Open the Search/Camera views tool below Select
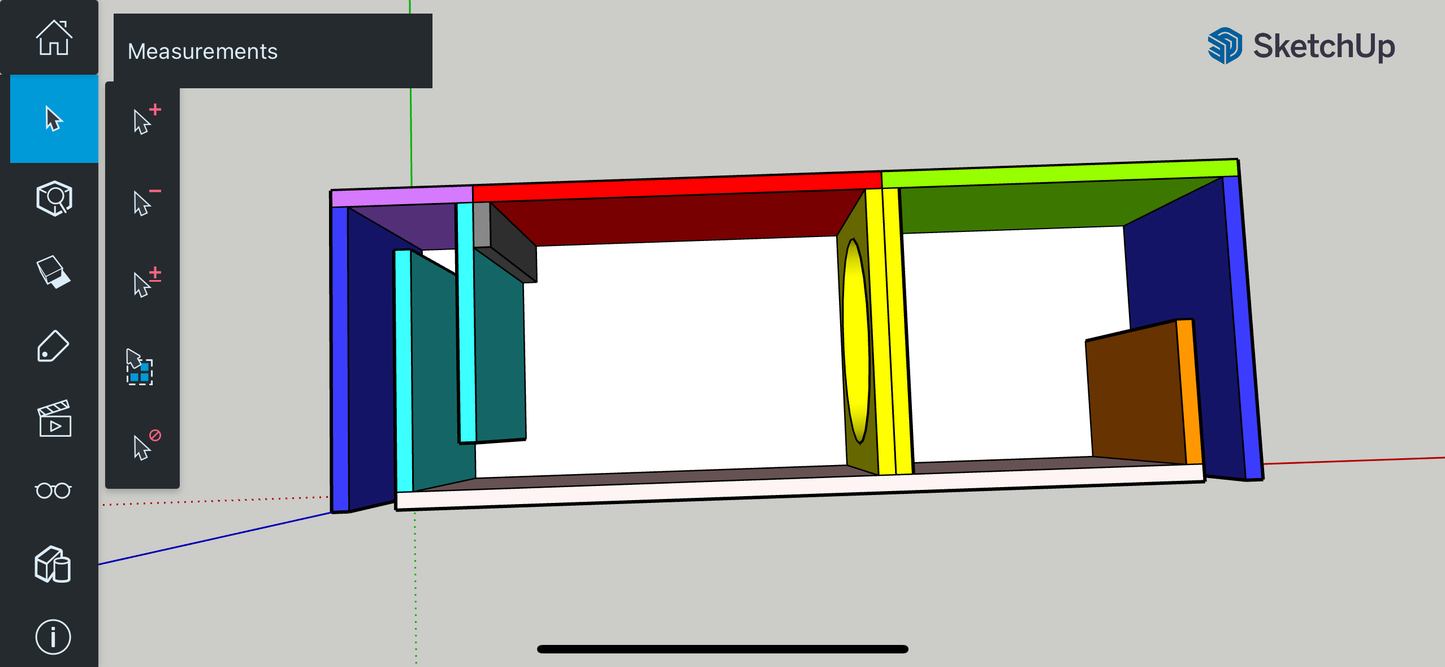Image resolution: width=1445 pixels, height=667 pixels. [x=52, y=198]
